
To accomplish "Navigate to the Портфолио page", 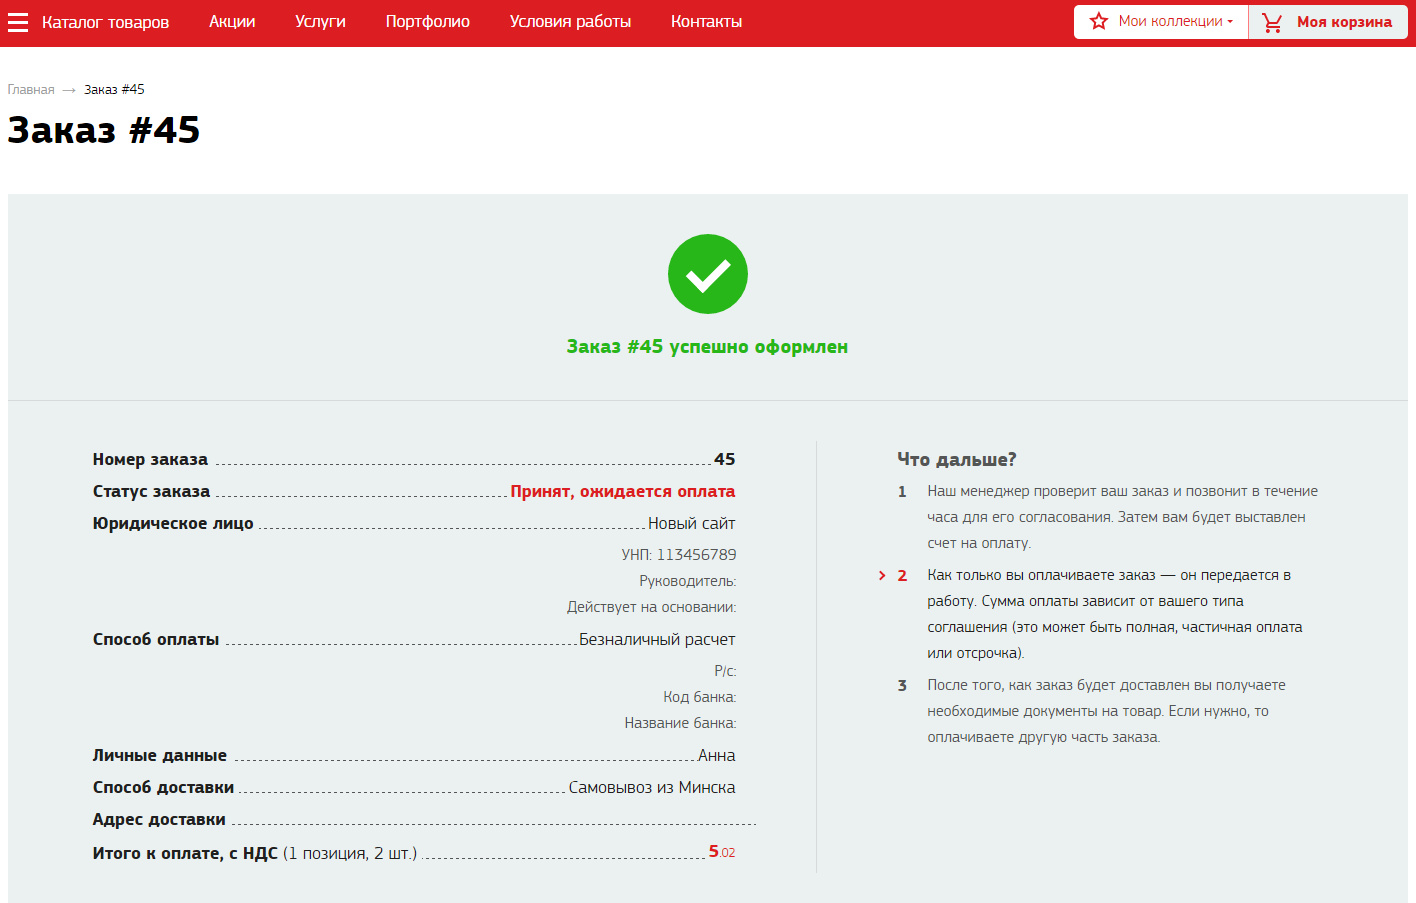I will [x=427, y=22].
